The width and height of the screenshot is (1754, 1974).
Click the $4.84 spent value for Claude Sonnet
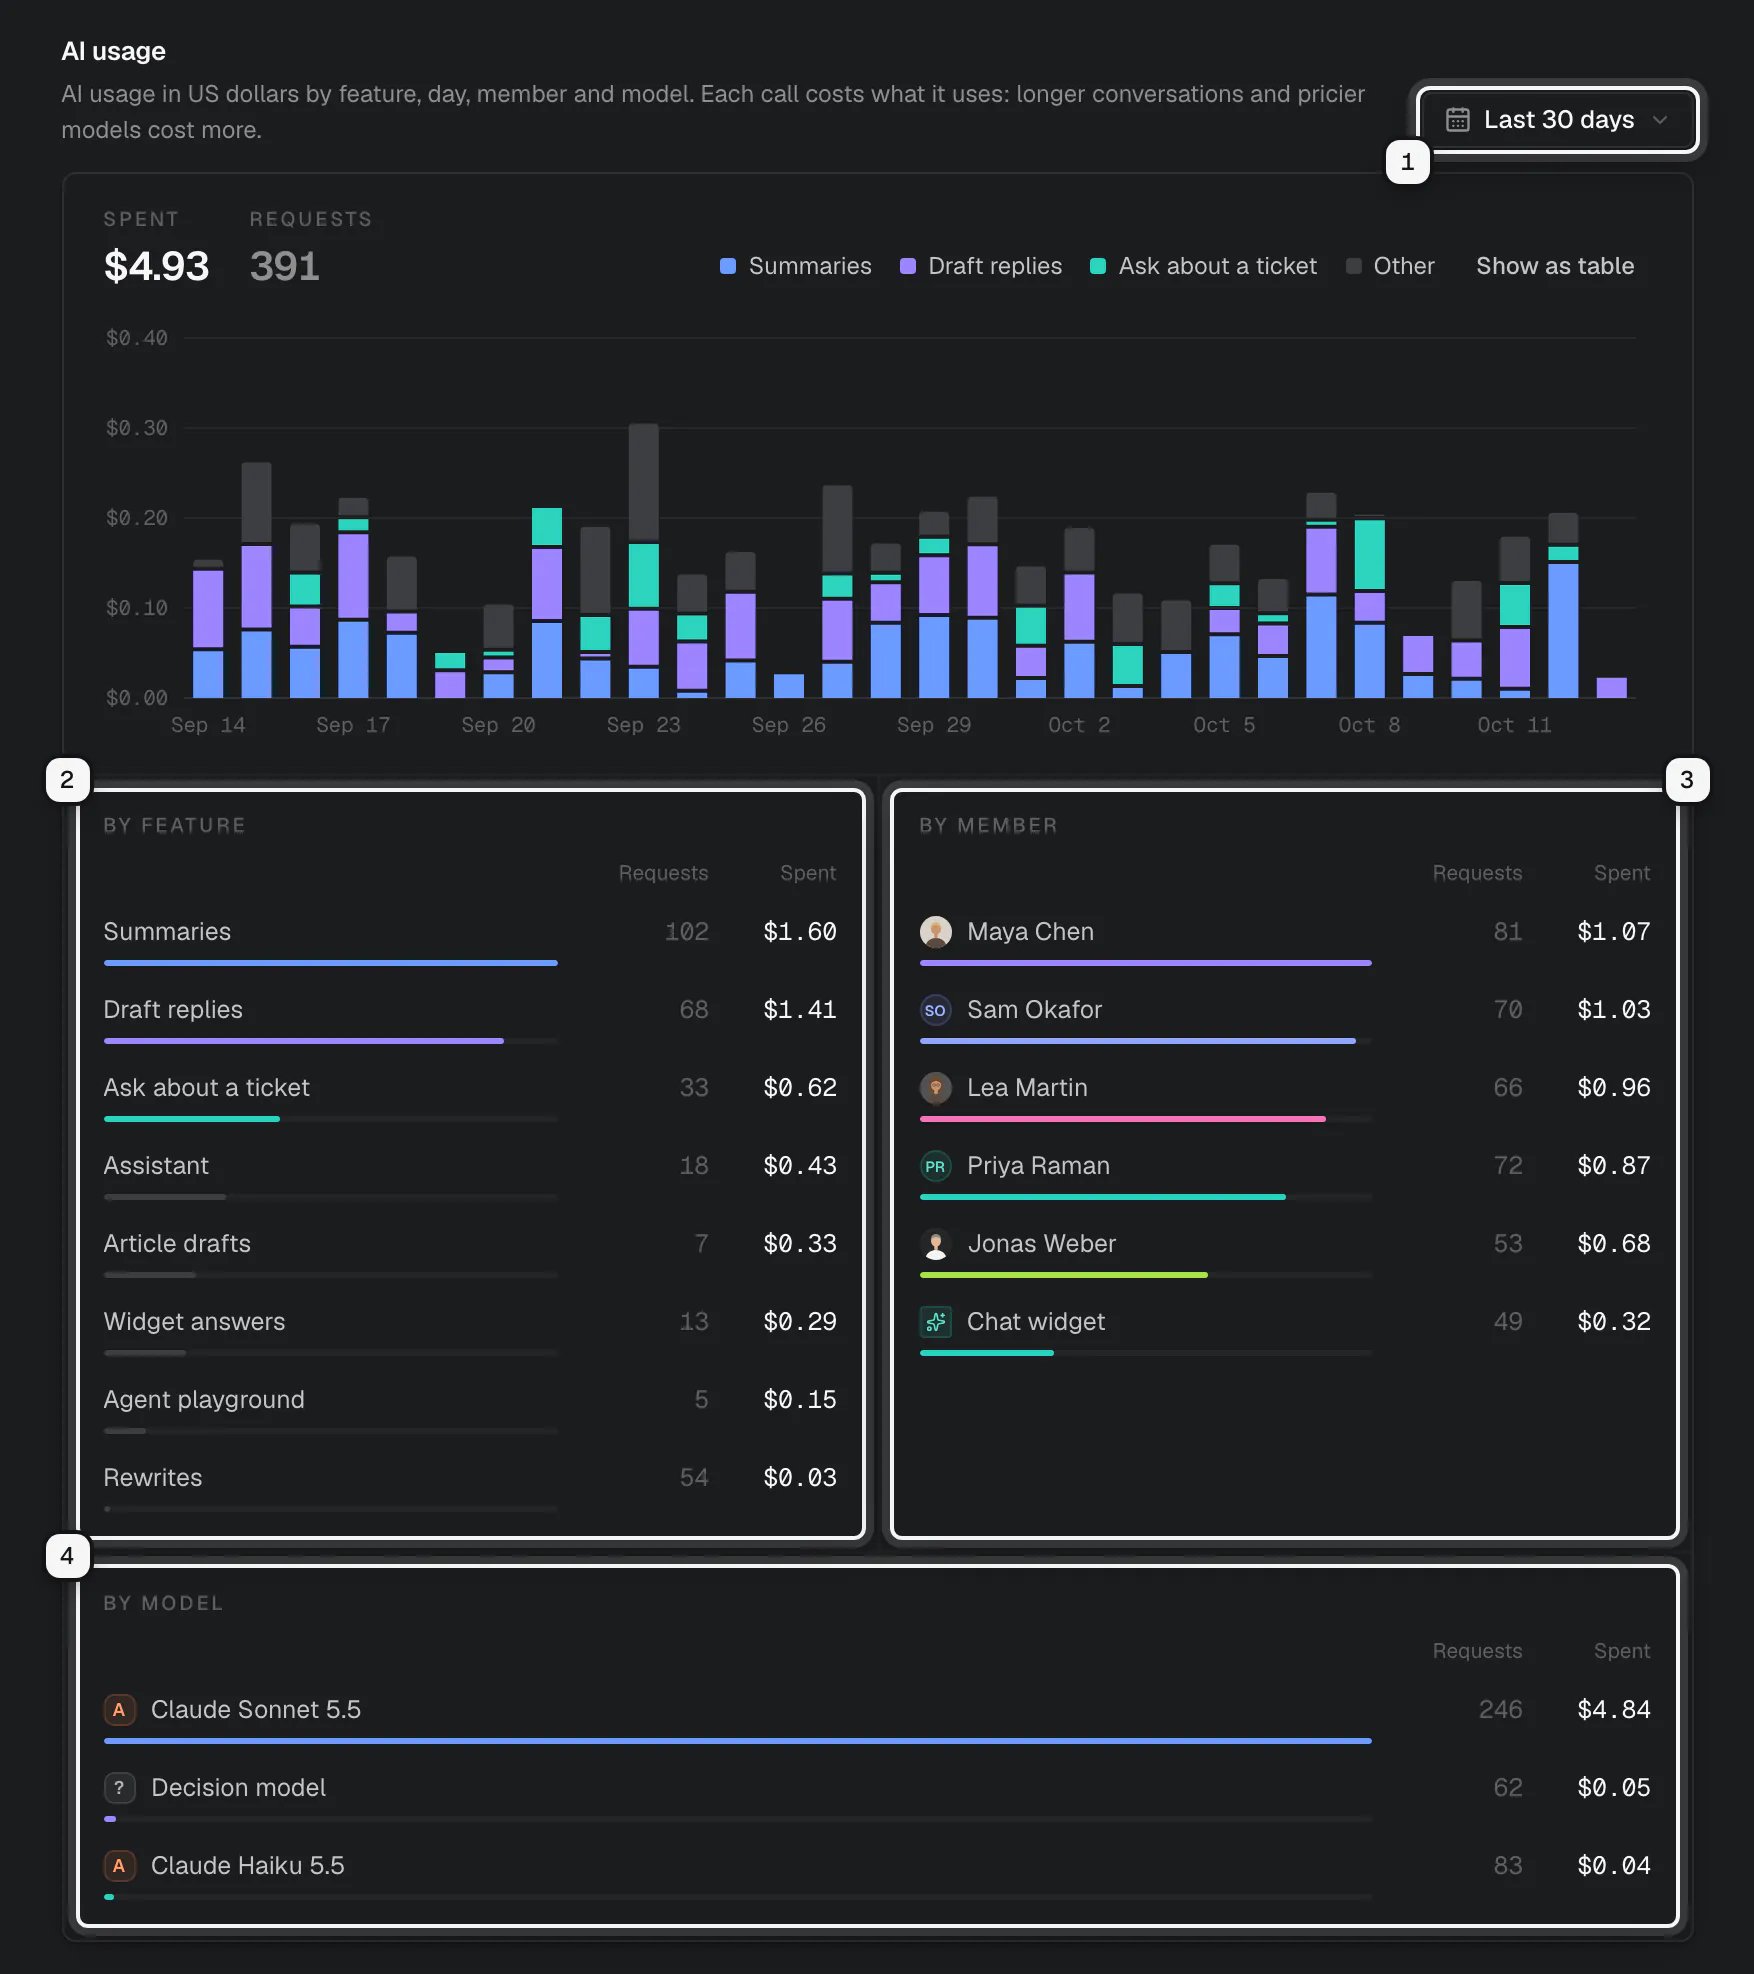(x=1613, y=1710)
